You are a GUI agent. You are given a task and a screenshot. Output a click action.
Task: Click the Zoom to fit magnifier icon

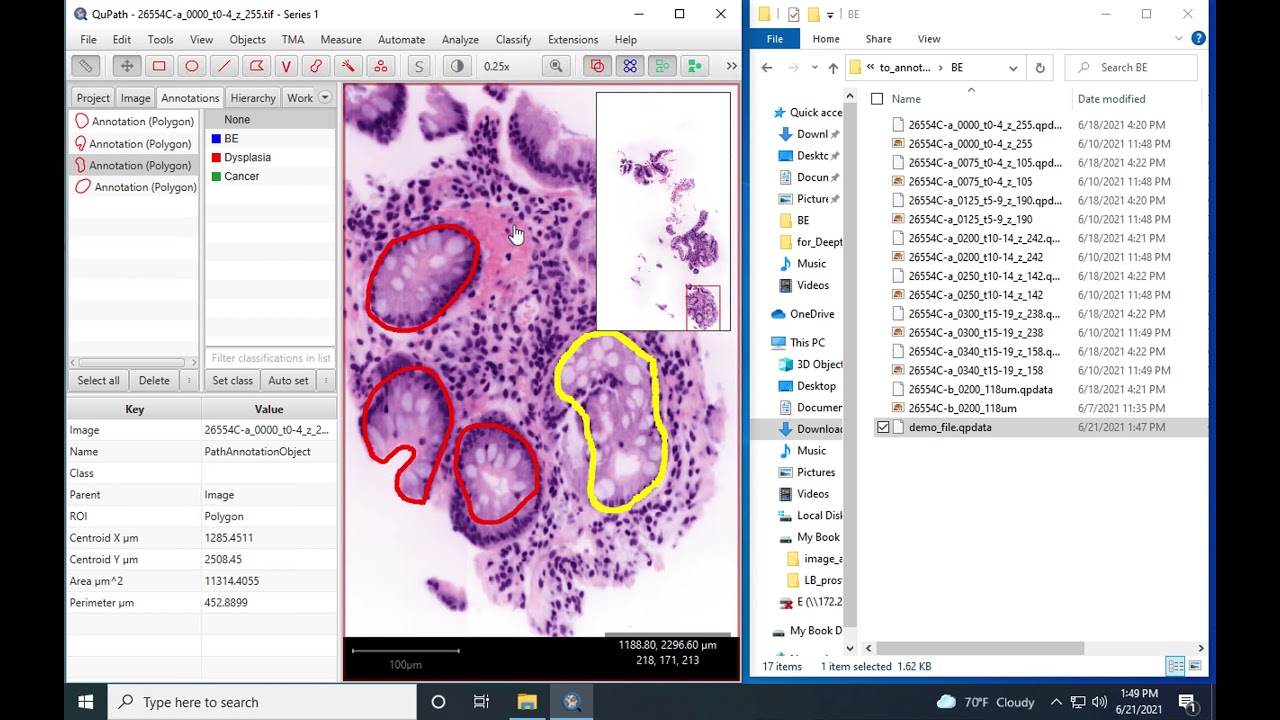click(x=556, y=66)
